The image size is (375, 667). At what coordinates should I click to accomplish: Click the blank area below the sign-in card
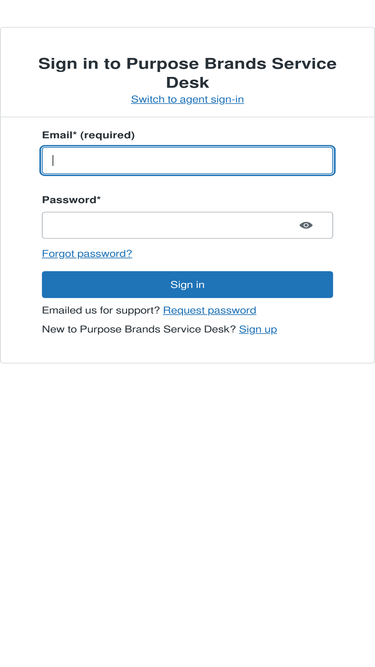pos(188,510)
